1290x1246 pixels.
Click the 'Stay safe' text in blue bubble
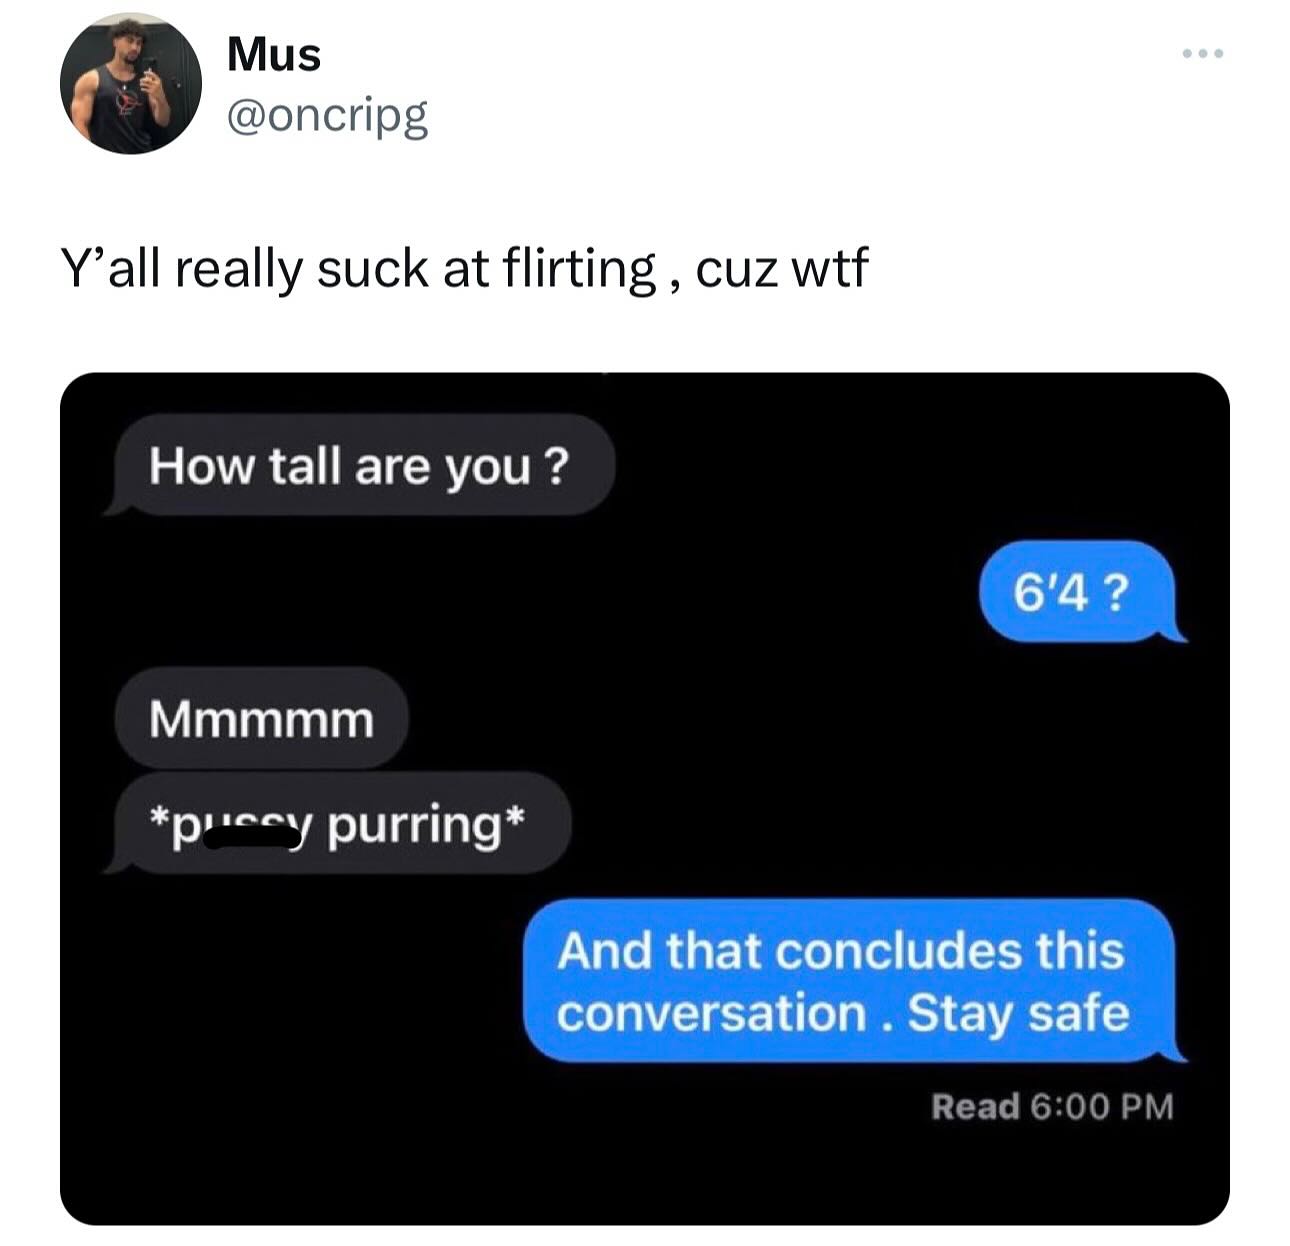click(x=1018, y=1013)
